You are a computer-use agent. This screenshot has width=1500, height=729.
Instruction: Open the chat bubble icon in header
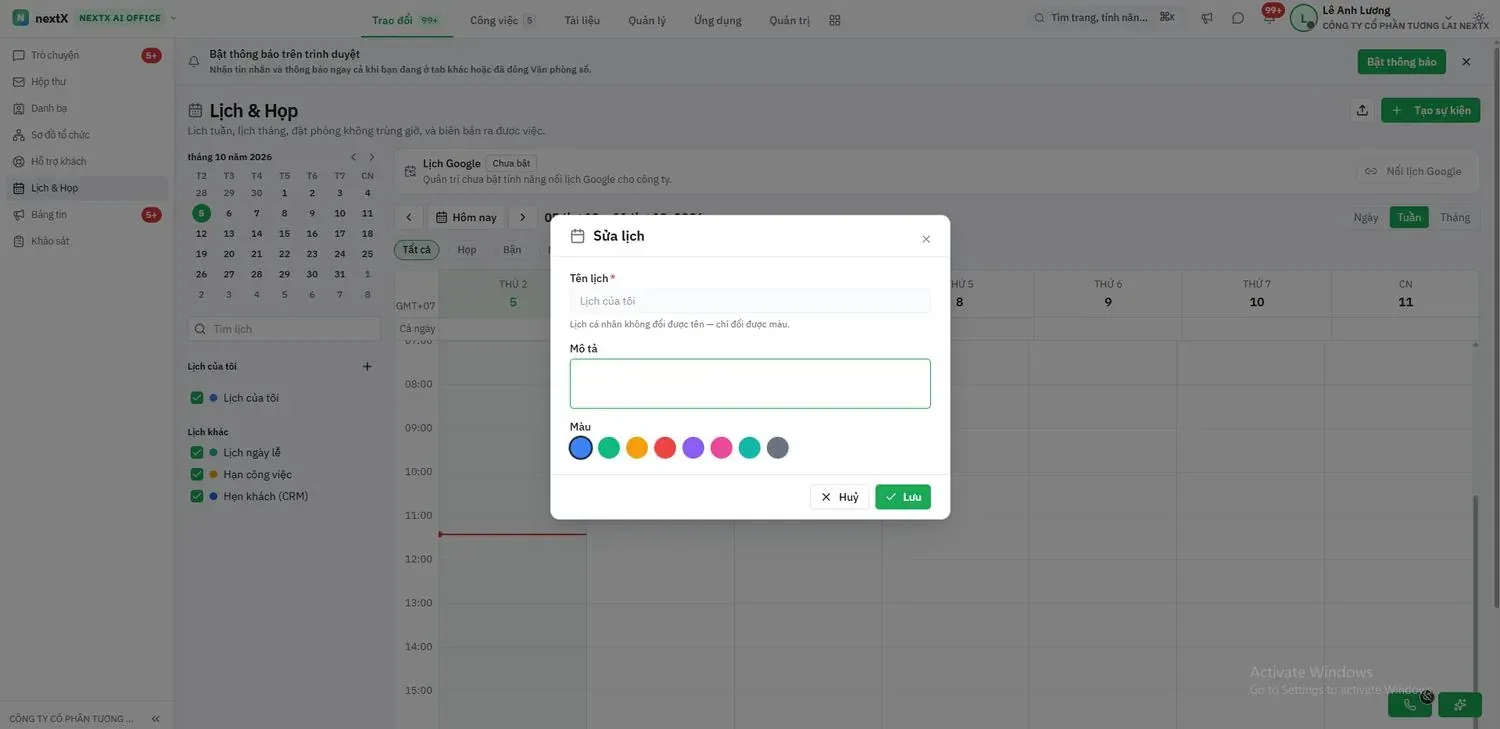pos(1238,18)
